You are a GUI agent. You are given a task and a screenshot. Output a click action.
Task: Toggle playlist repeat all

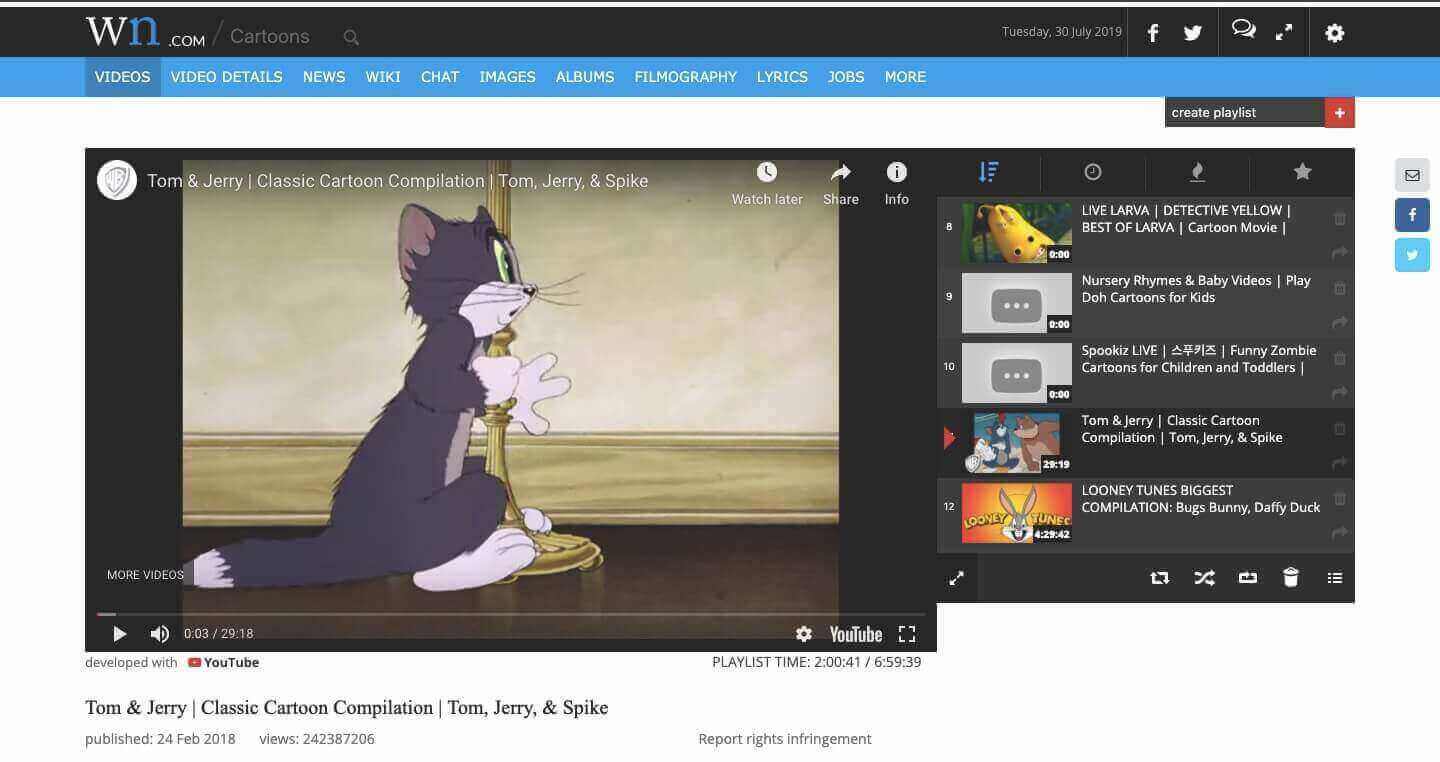(1160, 577)
